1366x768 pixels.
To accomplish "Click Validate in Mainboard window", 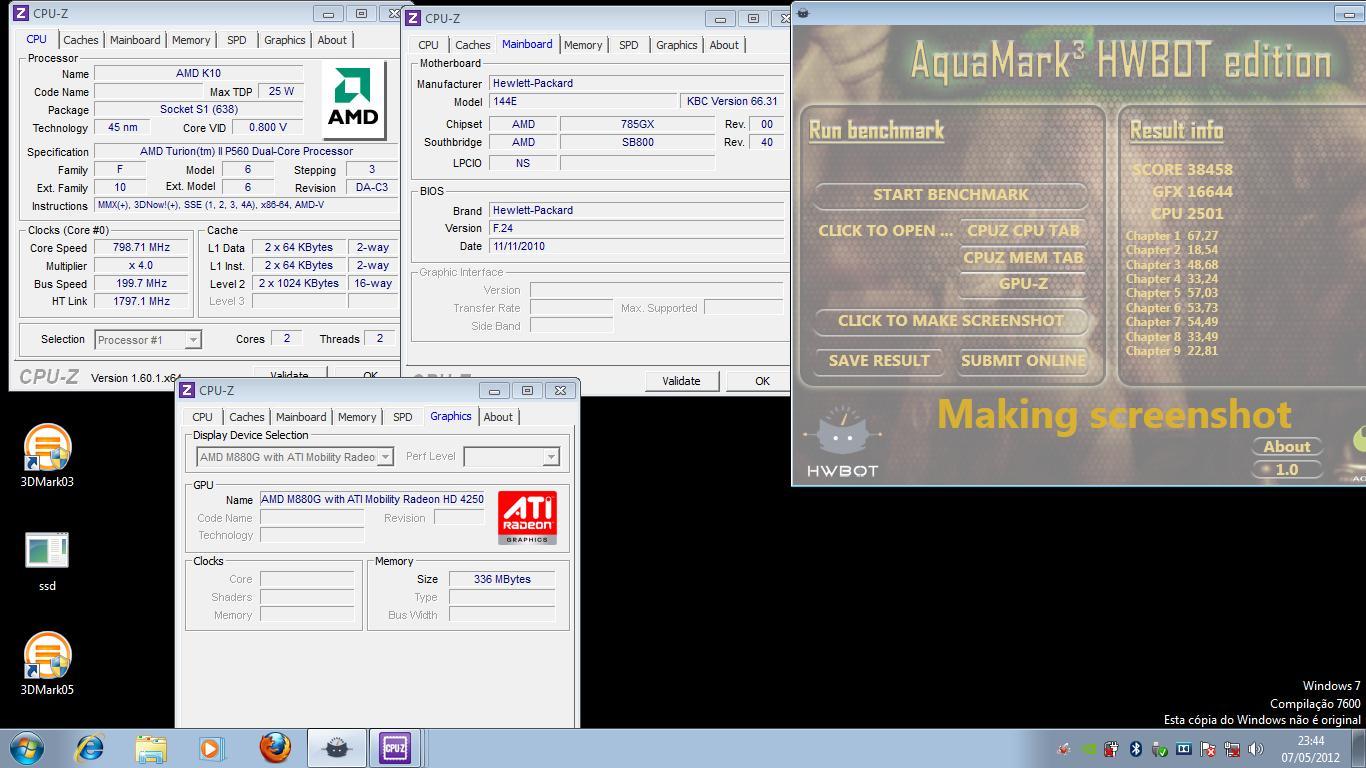I will (681, 381).
